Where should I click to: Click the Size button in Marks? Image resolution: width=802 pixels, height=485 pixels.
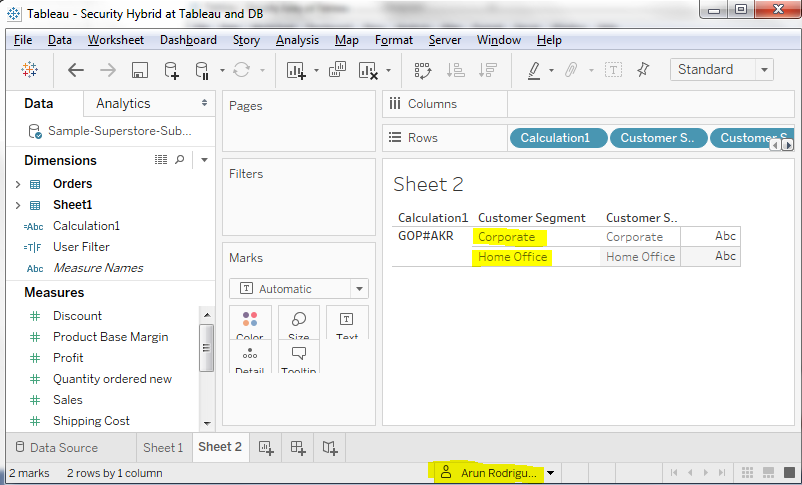point(299,323)
